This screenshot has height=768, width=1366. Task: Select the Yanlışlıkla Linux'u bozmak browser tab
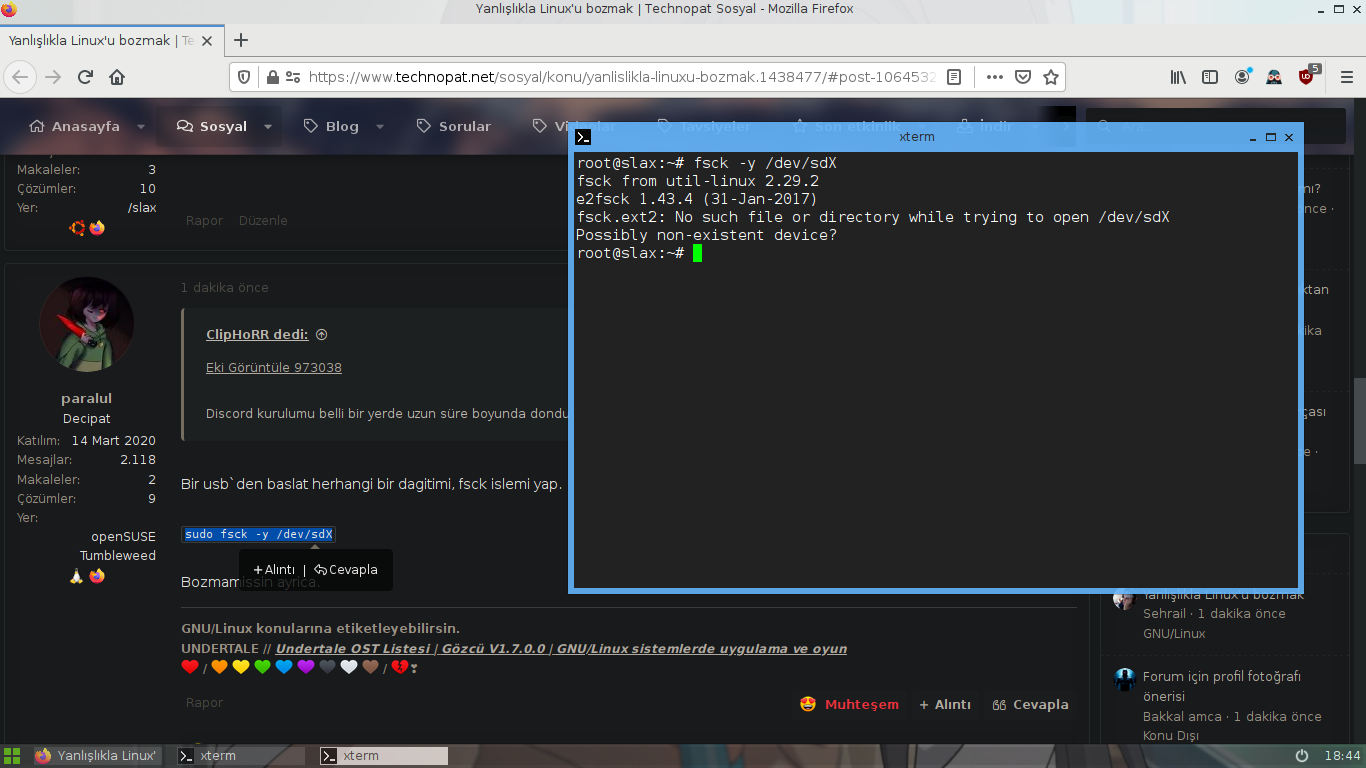coord(111,41)
